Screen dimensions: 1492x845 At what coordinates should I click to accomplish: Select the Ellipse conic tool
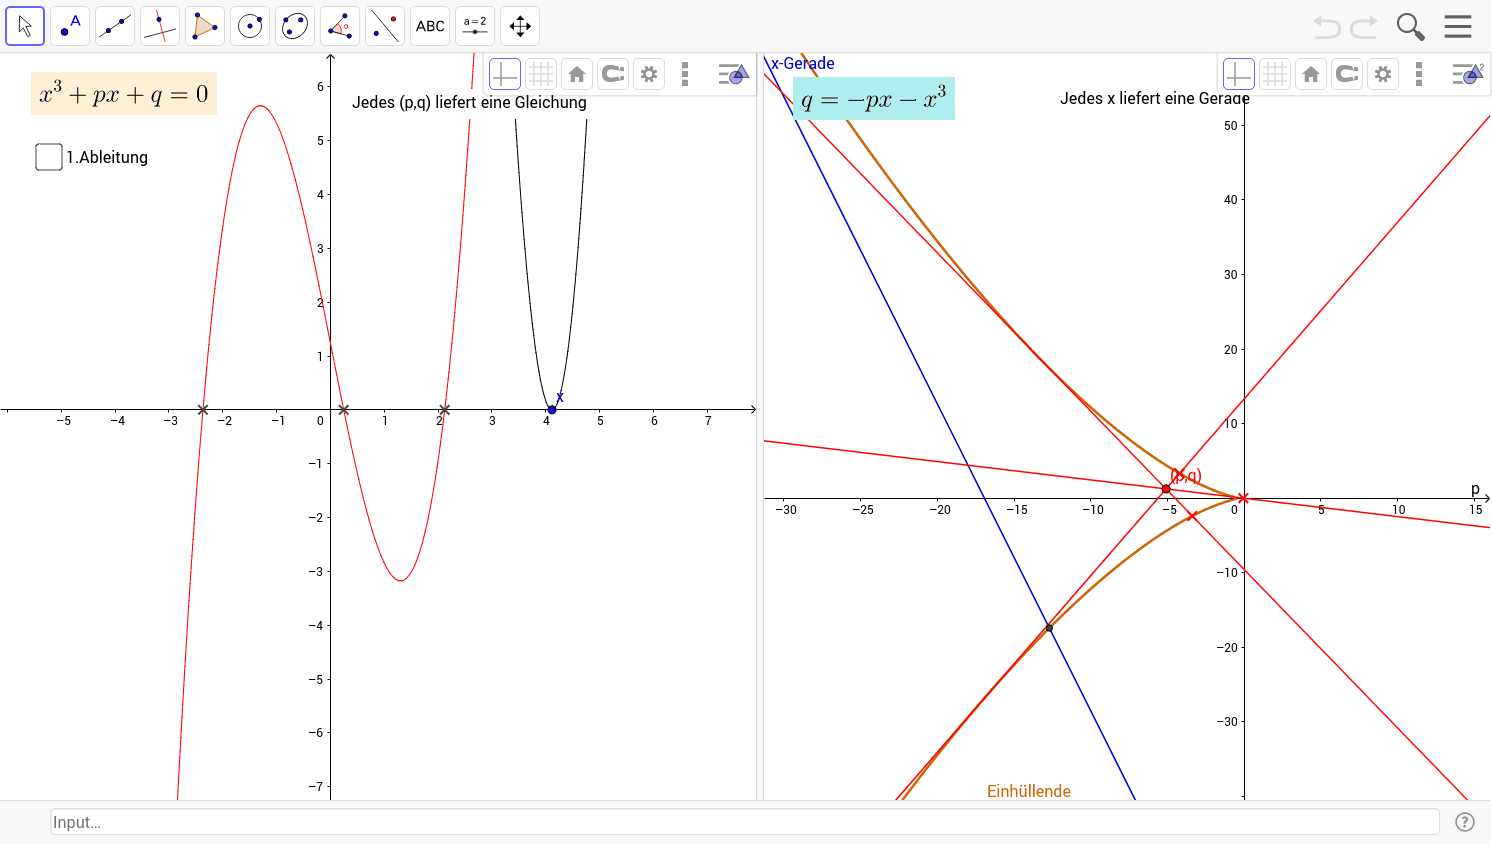(x=295, y=26)
